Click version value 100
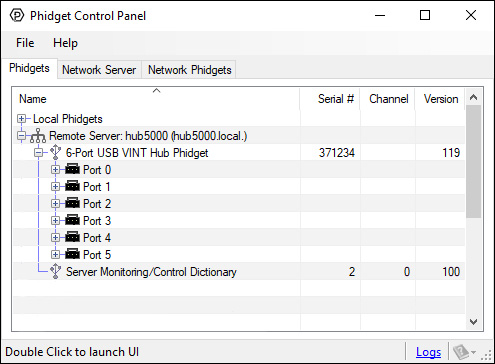Screen dimensions: 495x364 pyautogui.click(x=451, y=272)
